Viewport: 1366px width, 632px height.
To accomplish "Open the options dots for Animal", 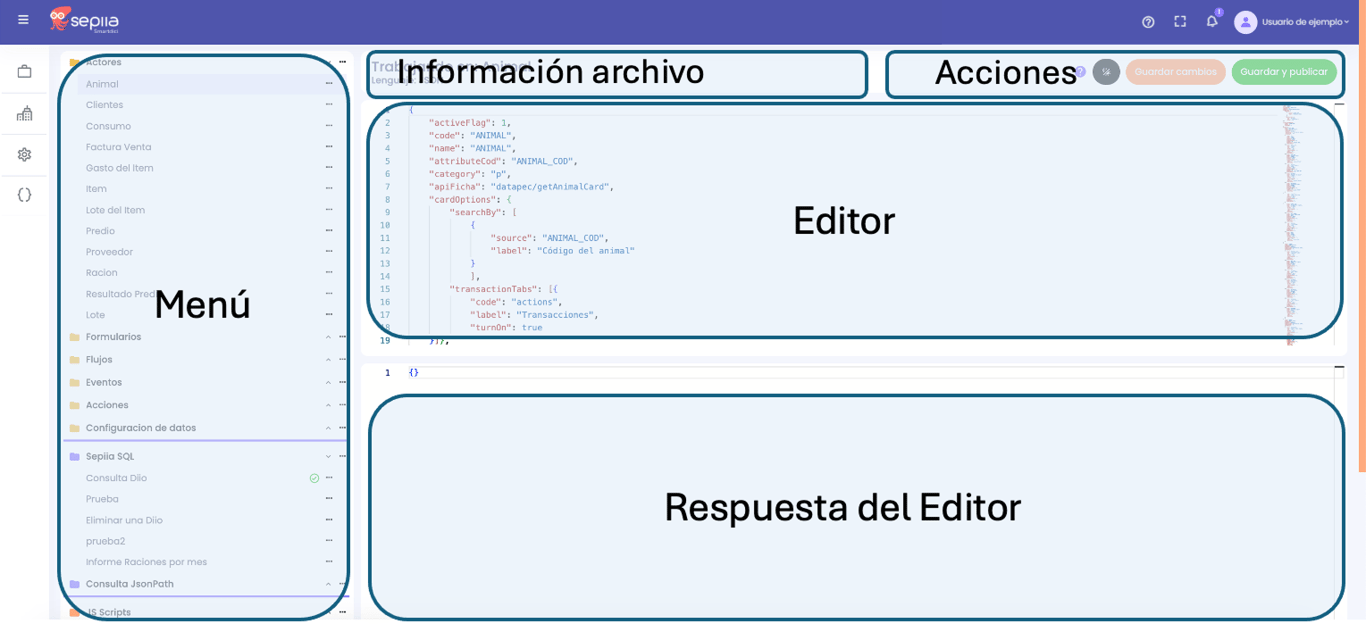I will 329,84.
